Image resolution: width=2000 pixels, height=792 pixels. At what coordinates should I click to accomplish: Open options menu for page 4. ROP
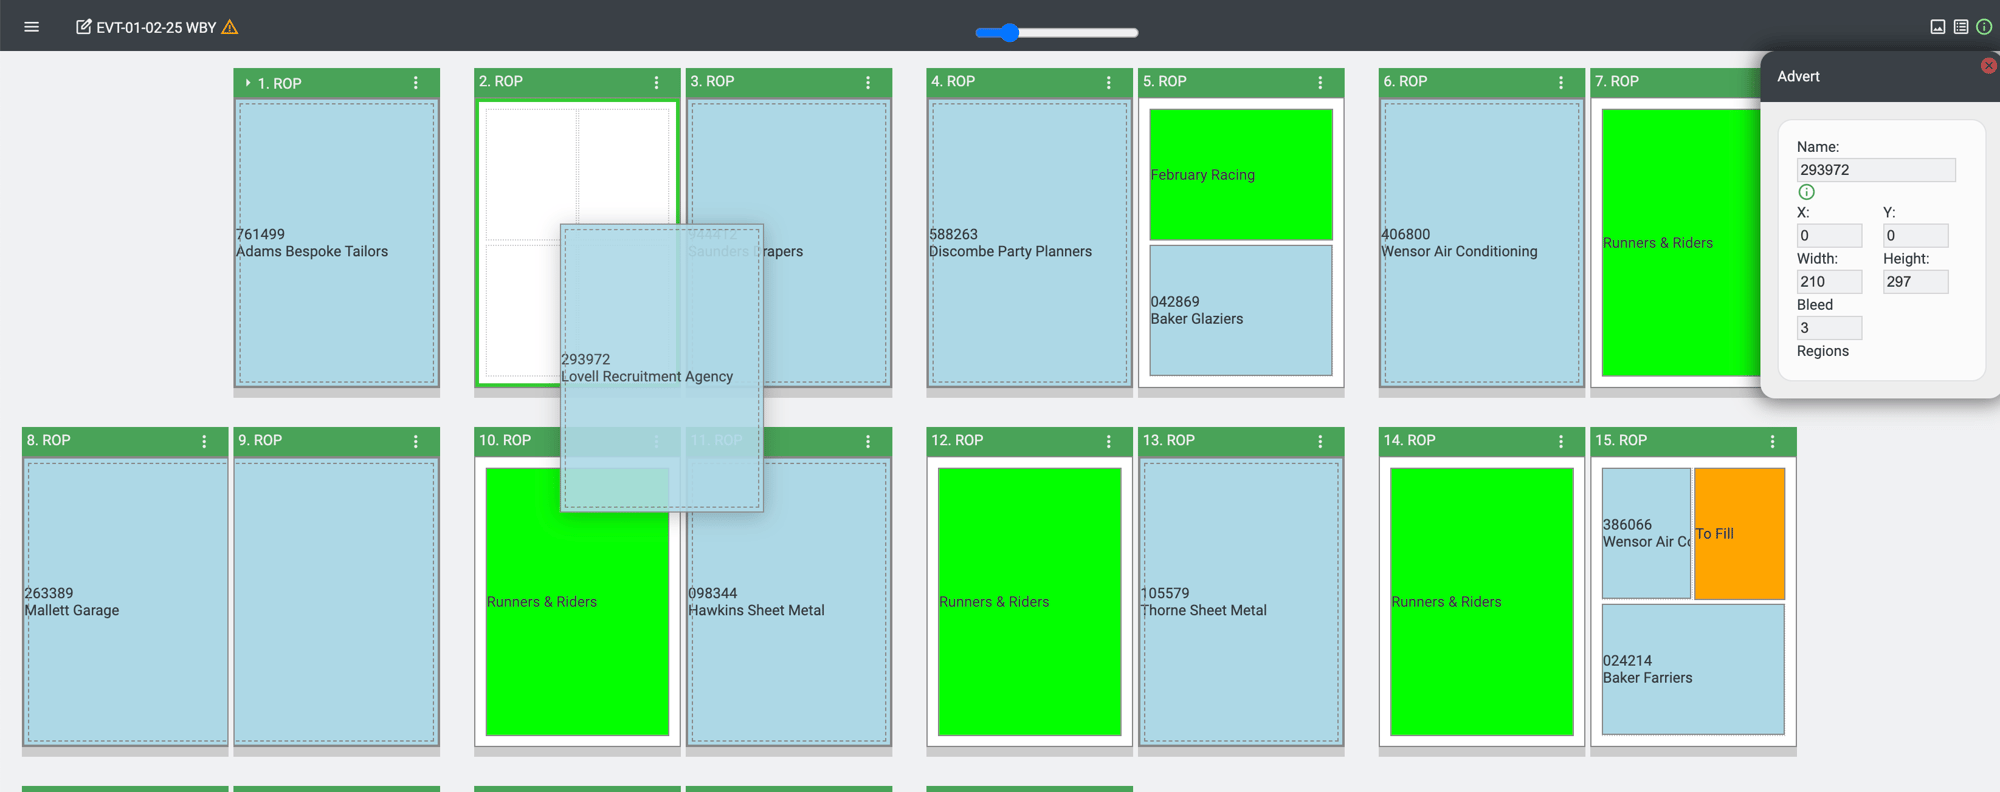[1109, 83]
